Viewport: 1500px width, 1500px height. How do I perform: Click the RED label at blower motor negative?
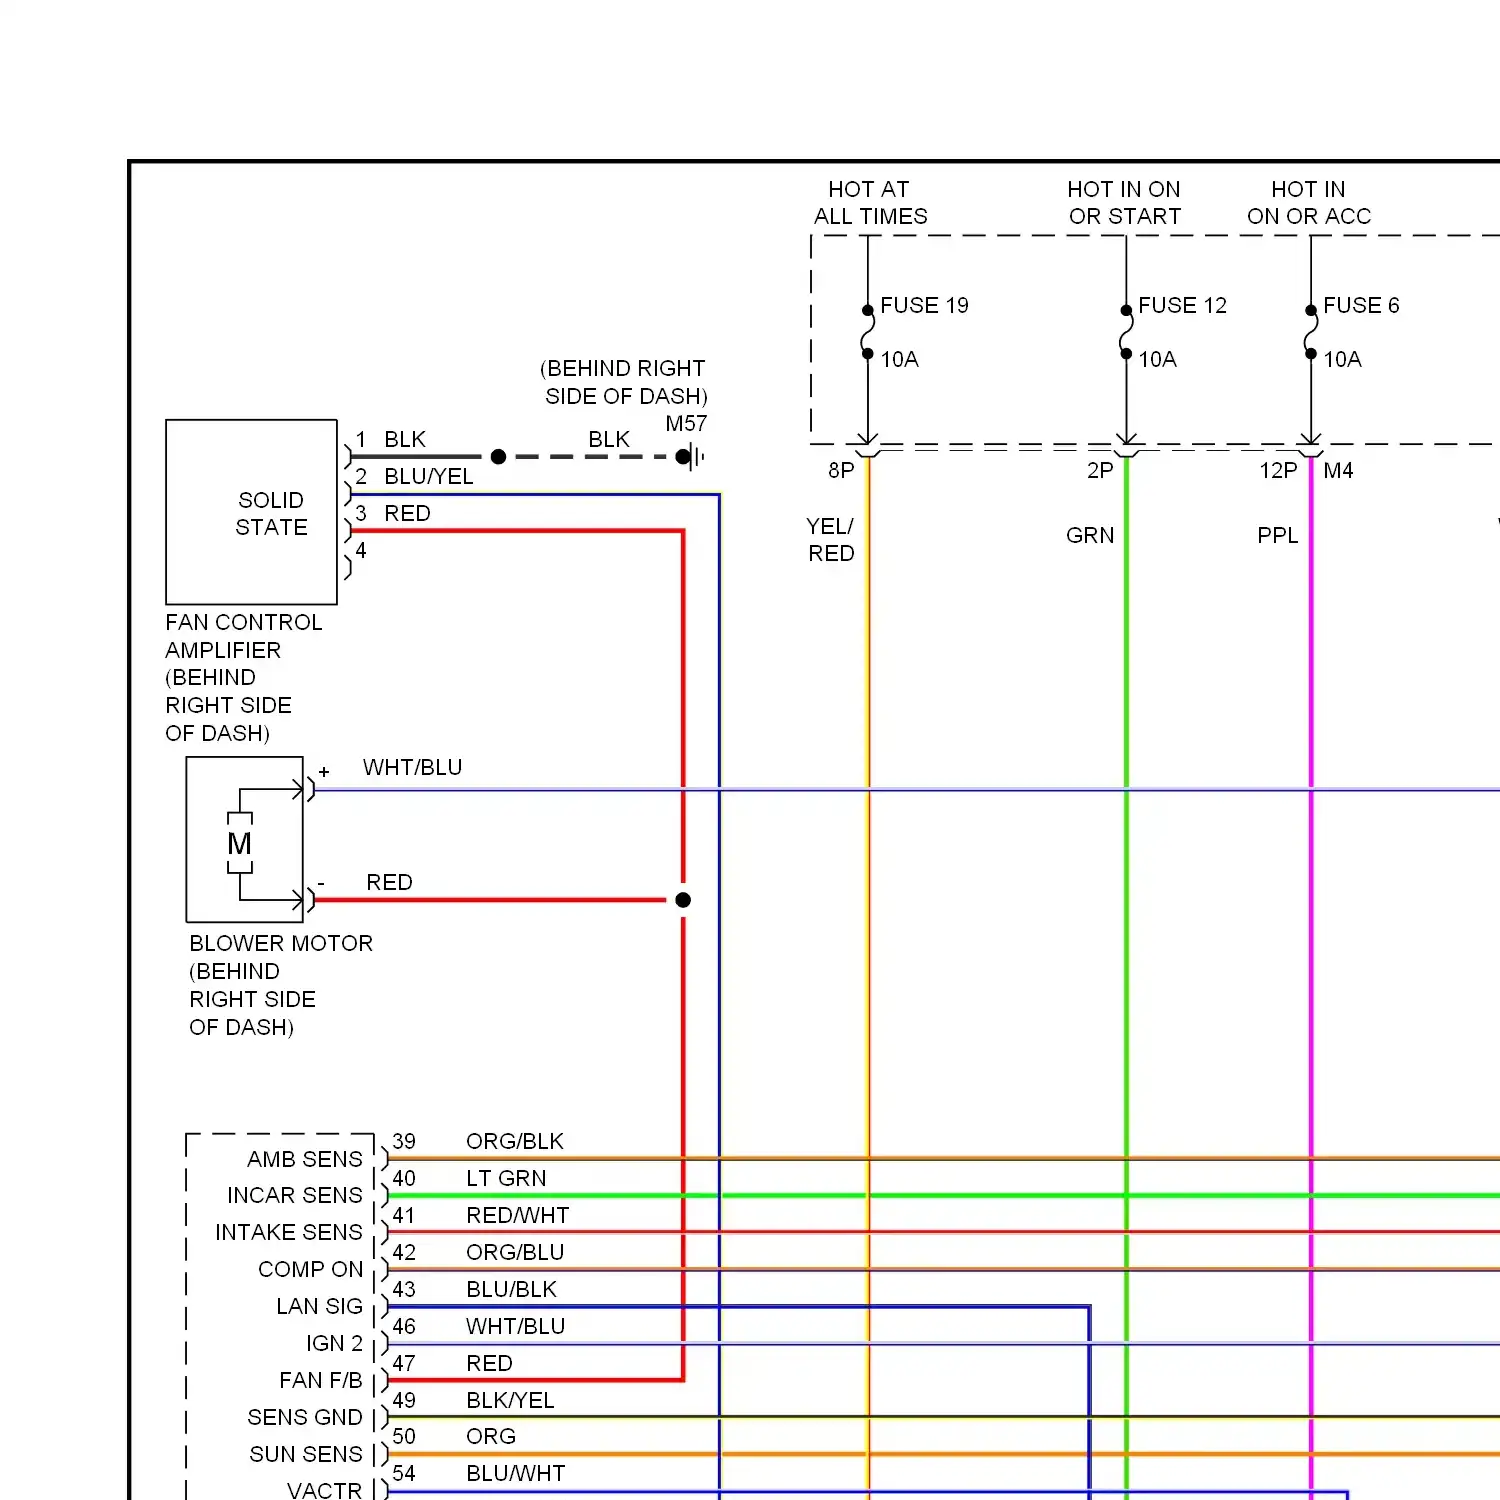coord(389,883)
